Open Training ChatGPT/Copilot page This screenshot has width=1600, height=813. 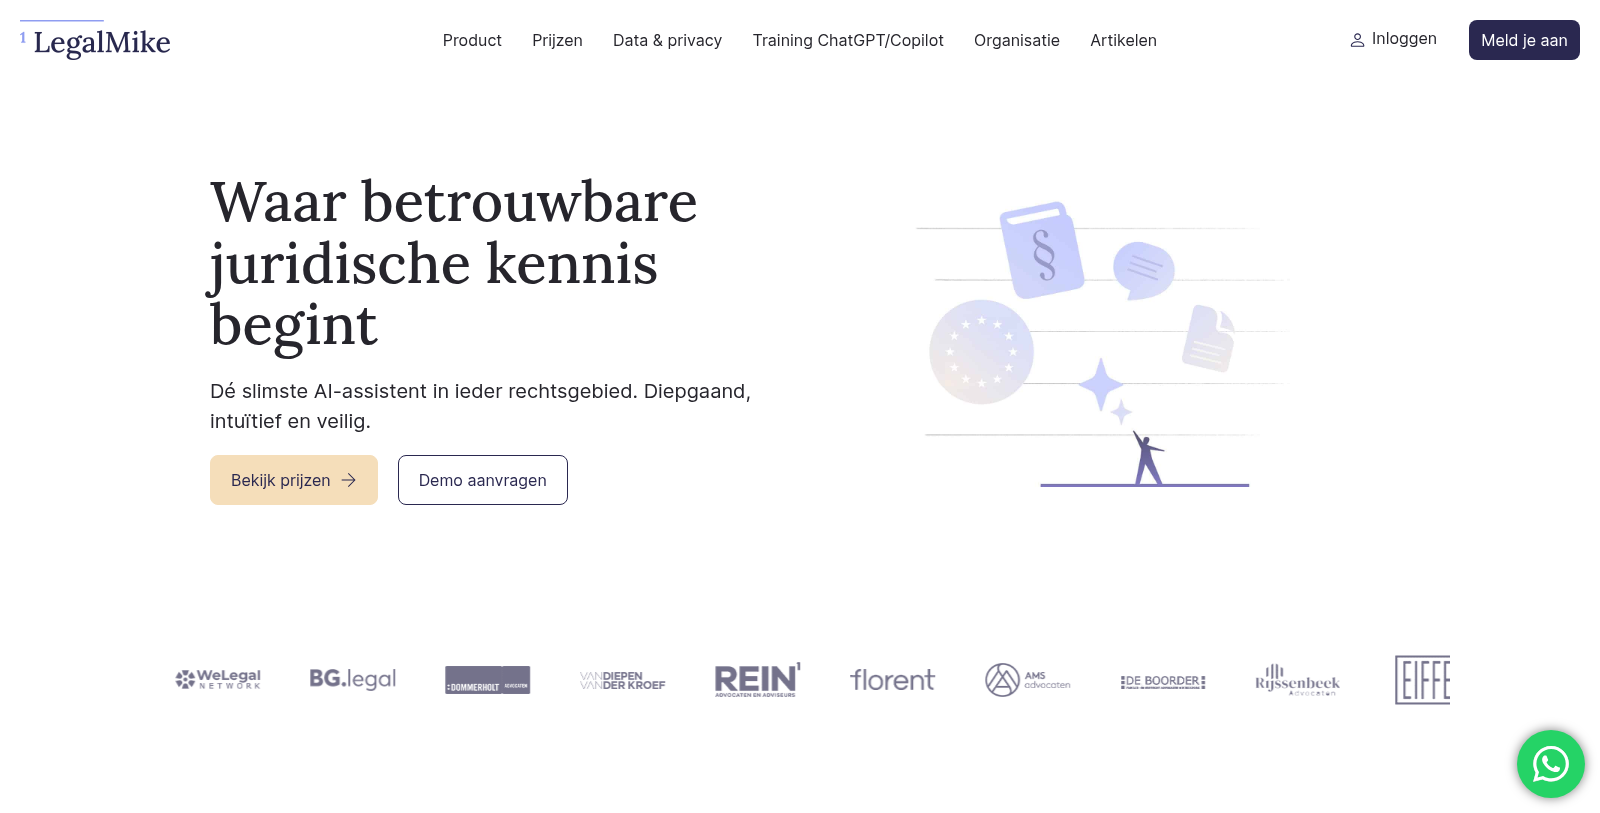(848, 40)
